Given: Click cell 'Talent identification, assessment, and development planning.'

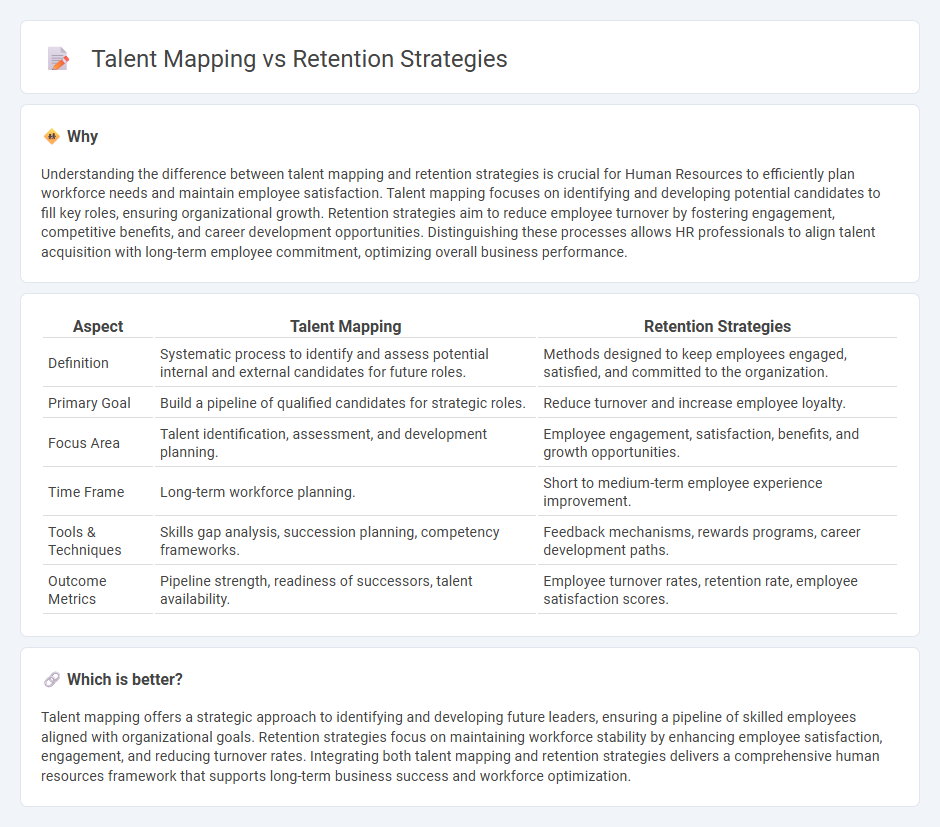Looking at the screenshot, I should point(345,443).
